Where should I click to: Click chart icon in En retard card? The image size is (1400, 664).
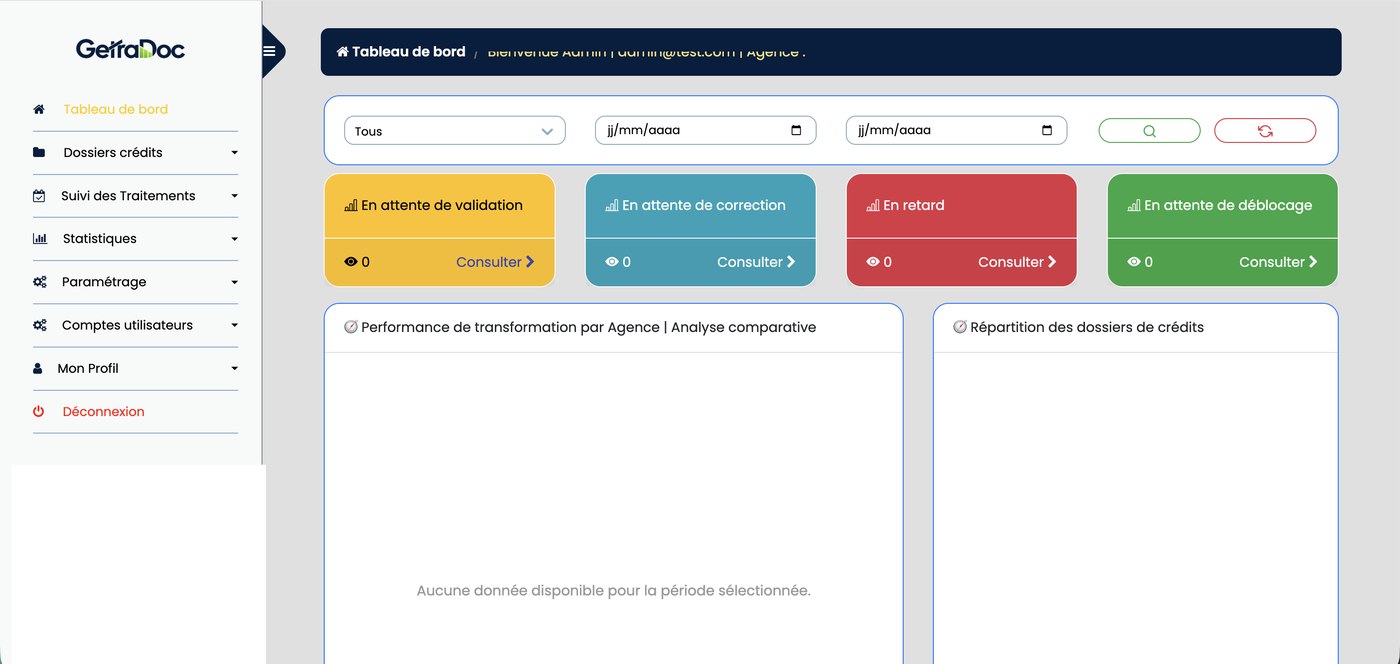coord(872,205)
